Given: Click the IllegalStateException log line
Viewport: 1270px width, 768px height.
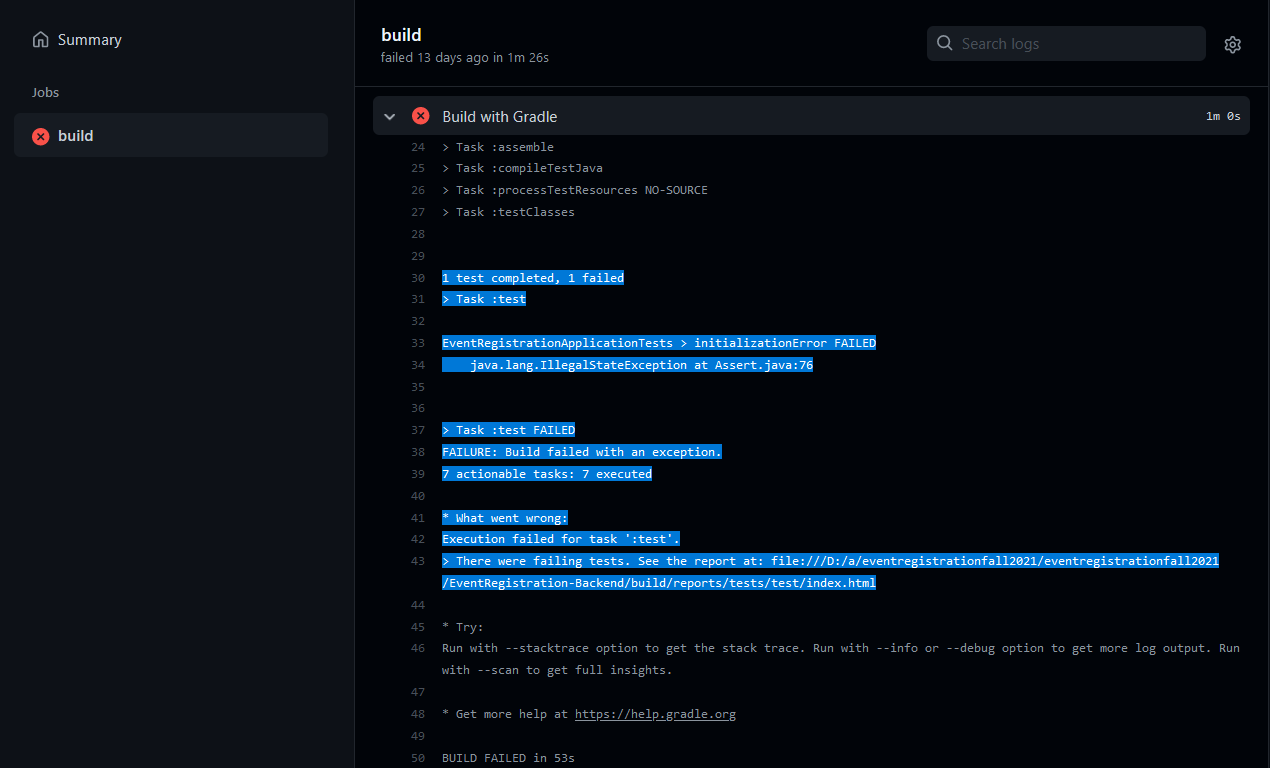Looking at the screenshot, I should [x=641, y=365].
